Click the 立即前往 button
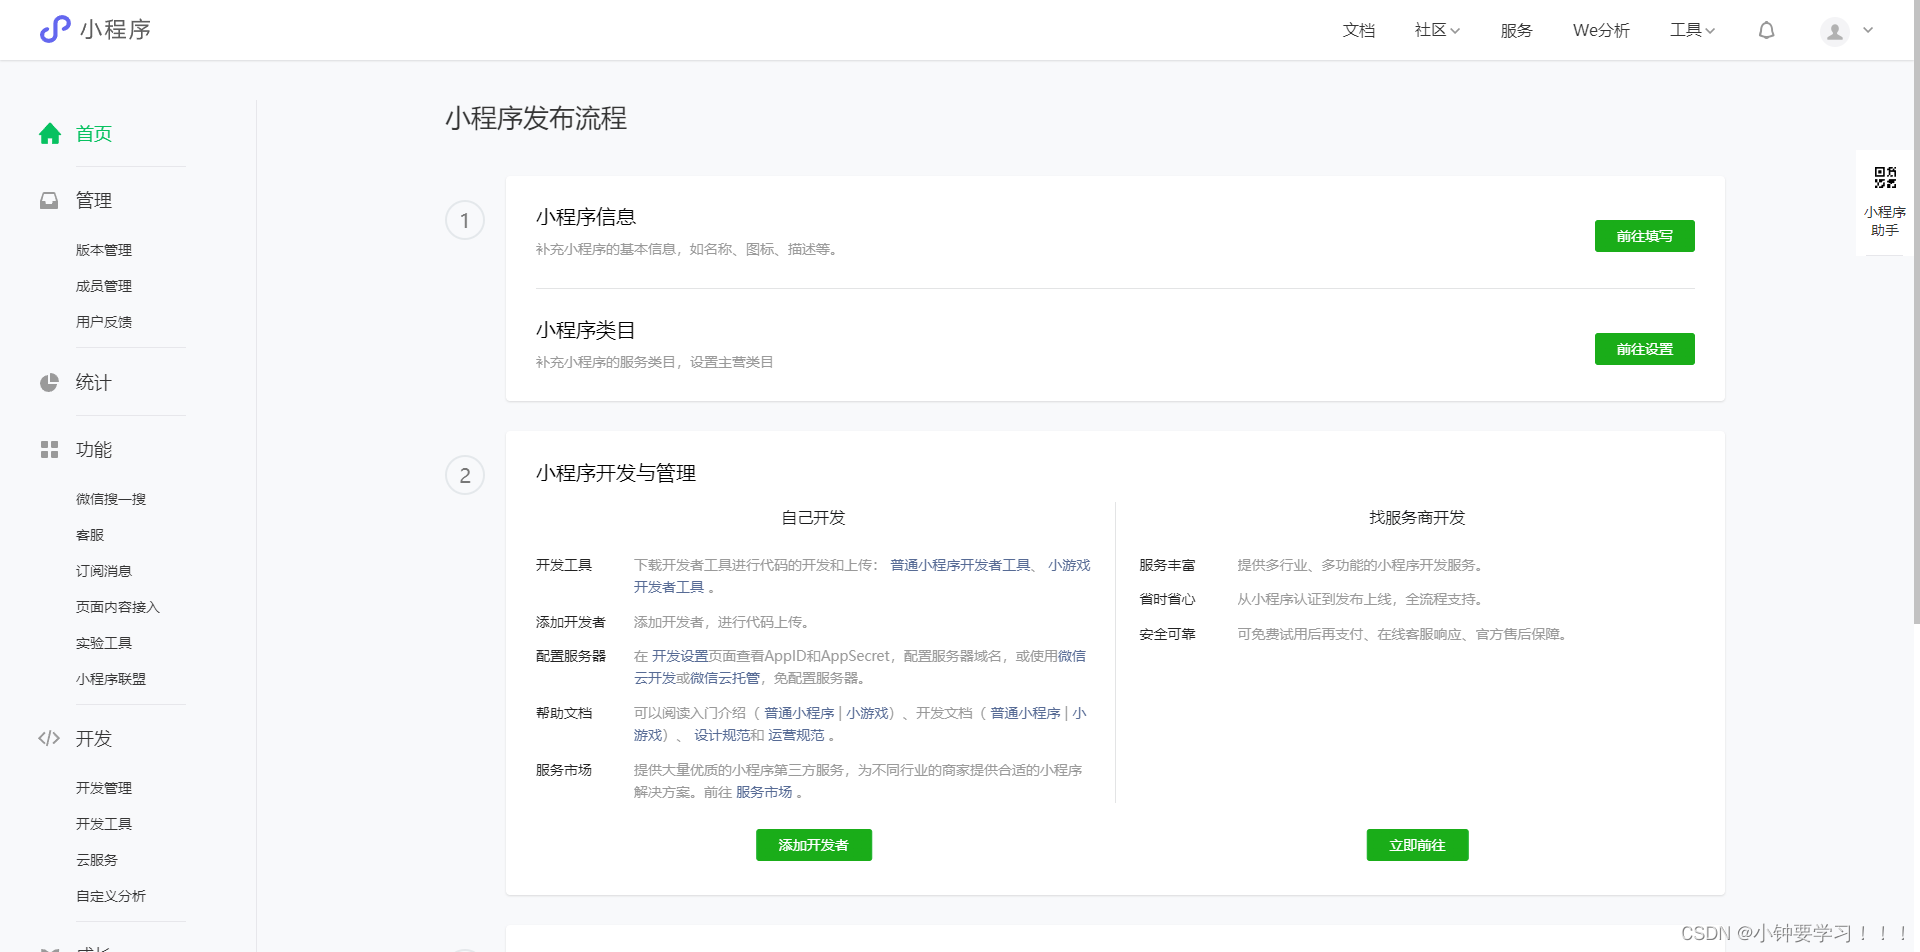 tap(1417, 845)
